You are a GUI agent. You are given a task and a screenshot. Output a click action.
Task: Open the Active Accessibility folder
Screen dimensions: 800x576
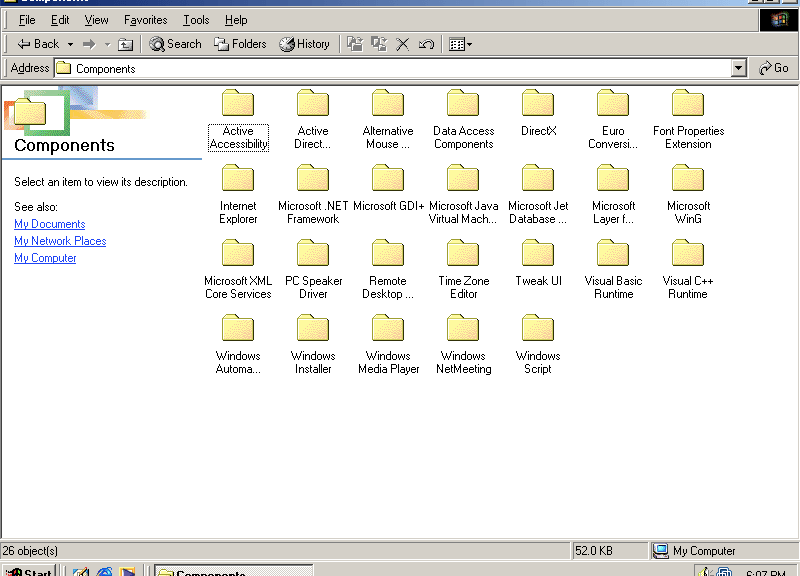(238, 120)
